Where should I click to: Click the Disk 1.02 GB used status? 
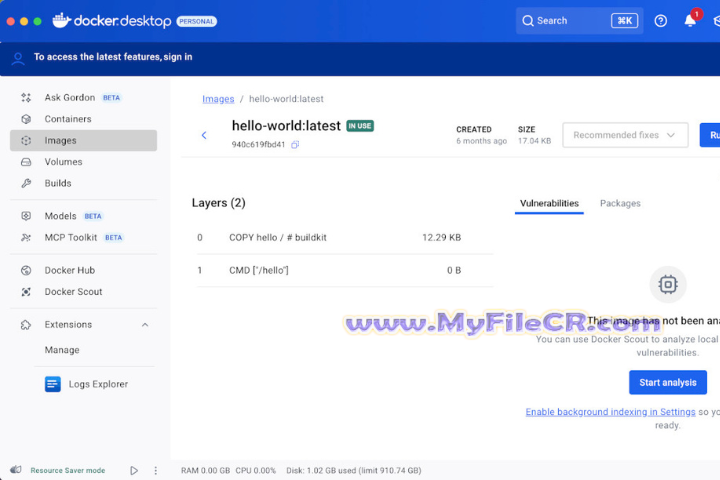pyautogui.click(x=354, y=470)
